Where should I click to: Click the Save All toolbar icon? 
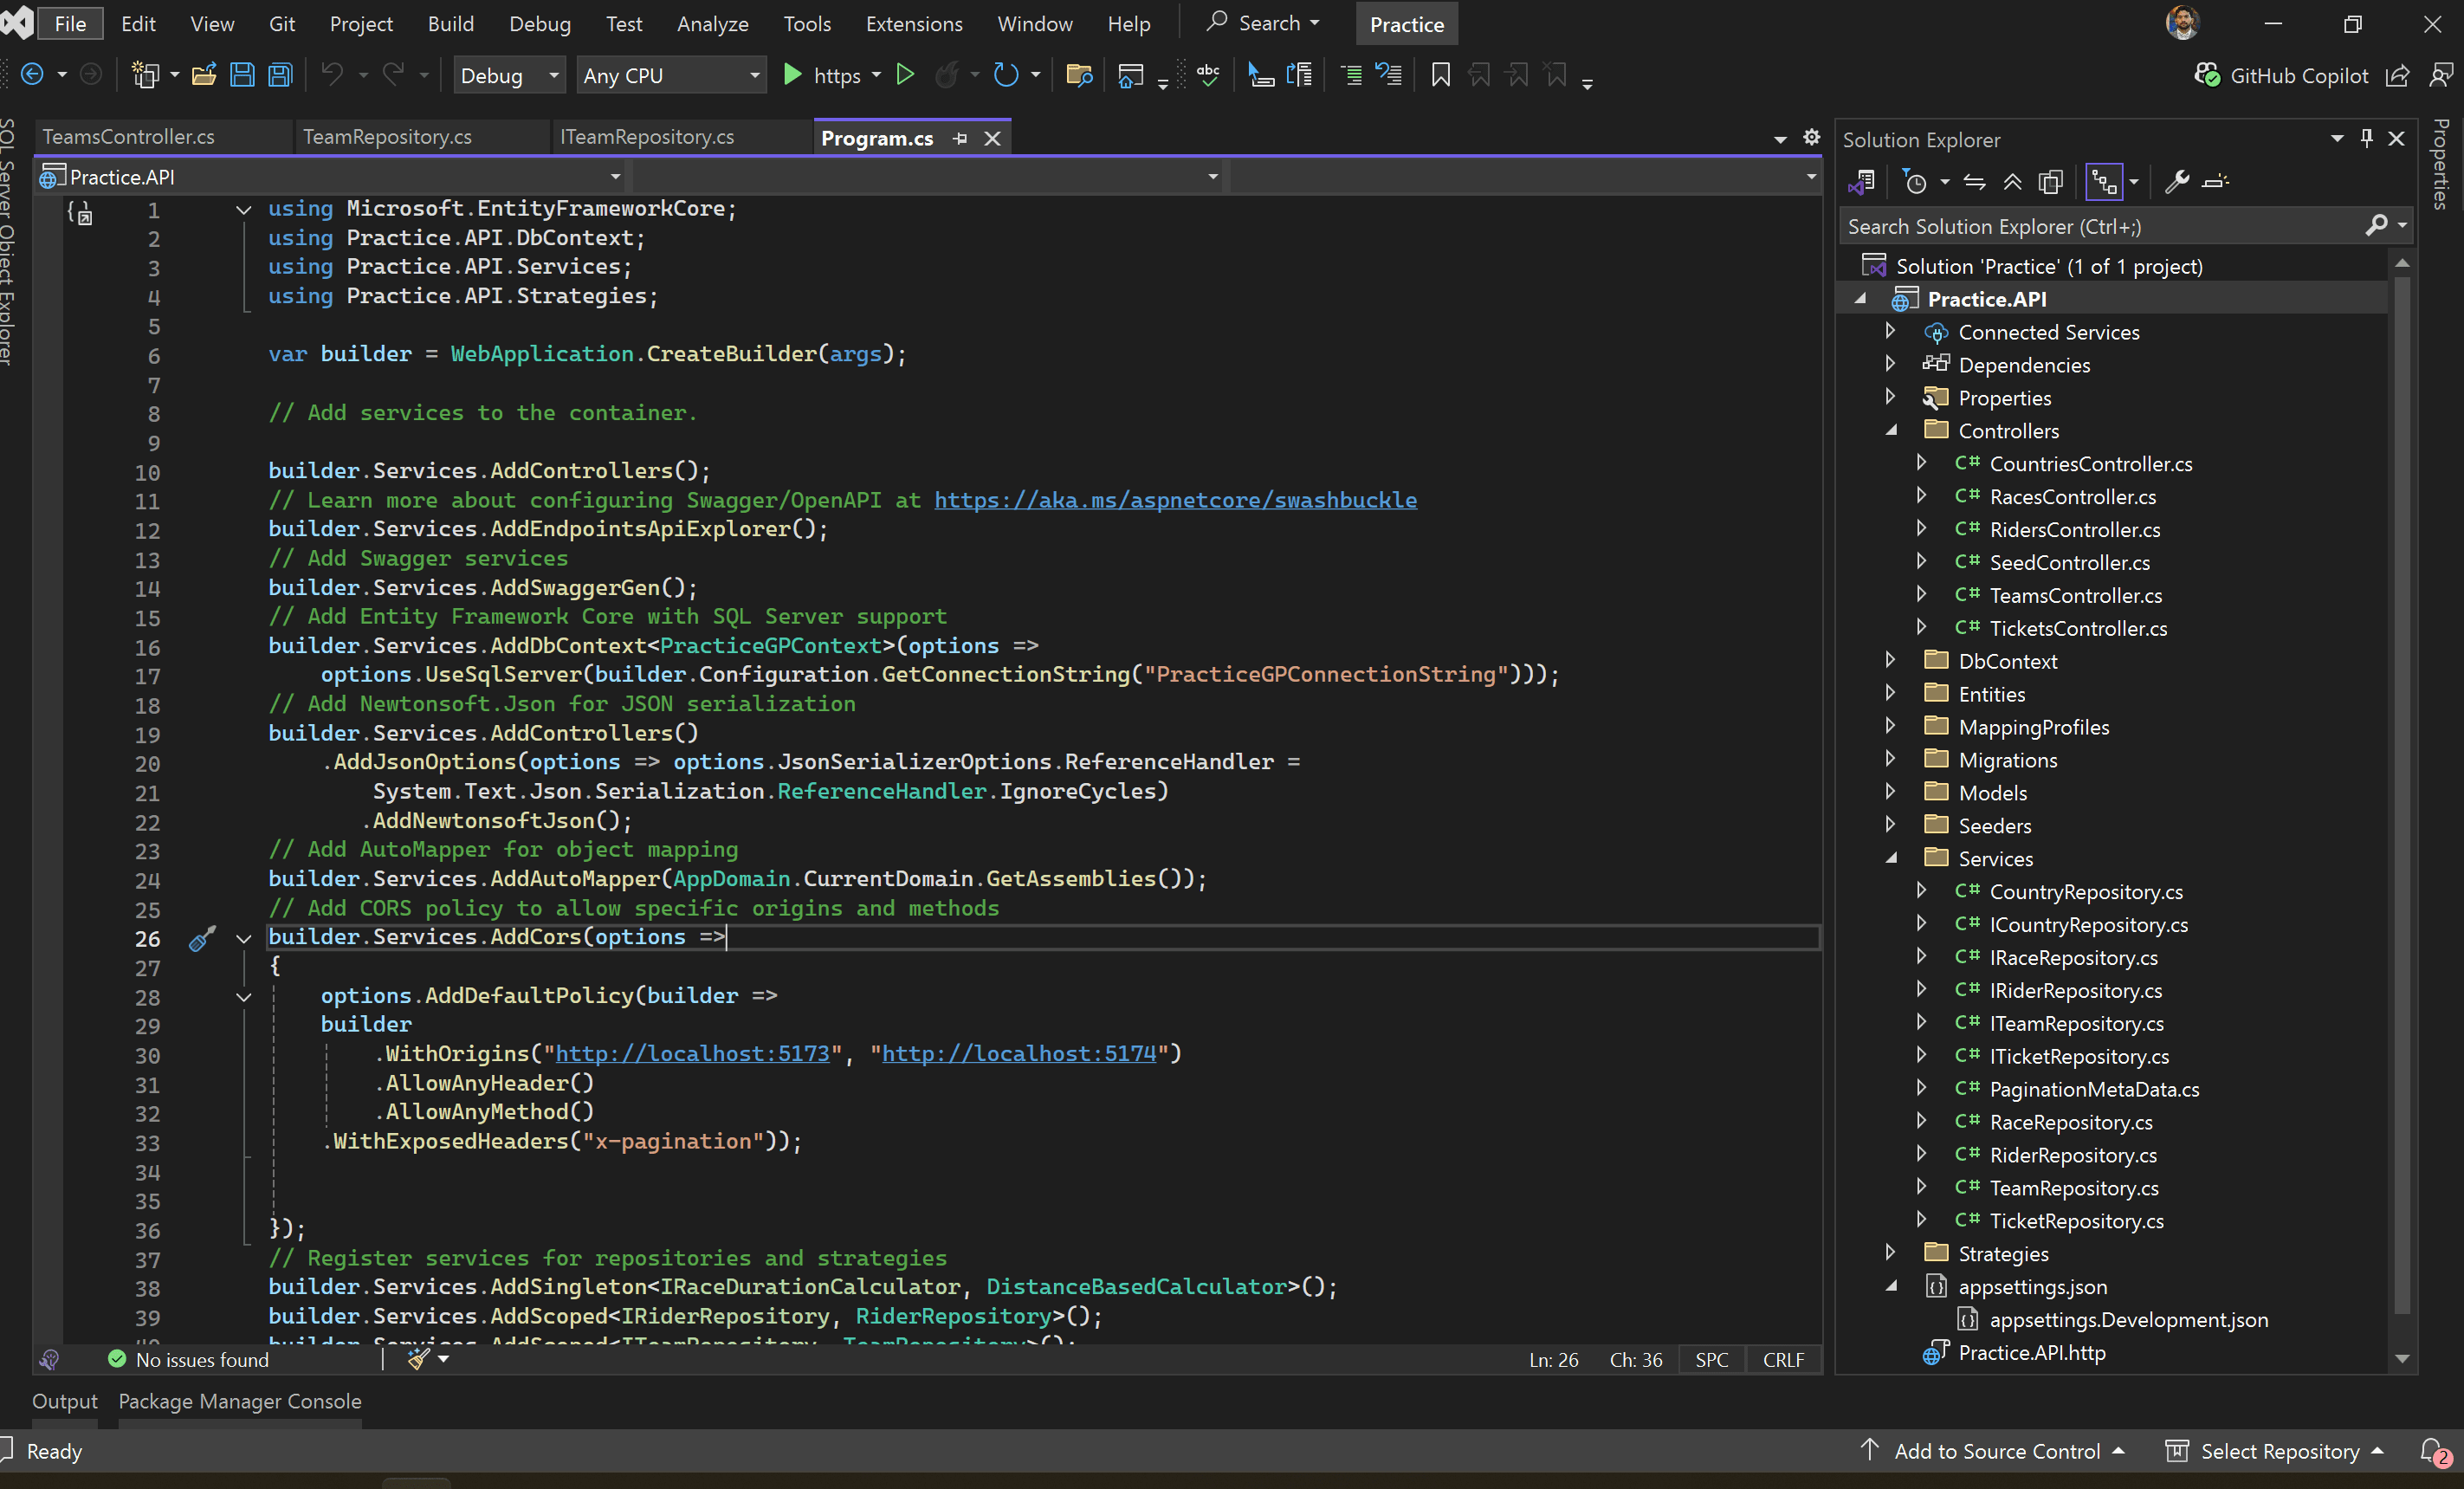[x=281, y=75]
